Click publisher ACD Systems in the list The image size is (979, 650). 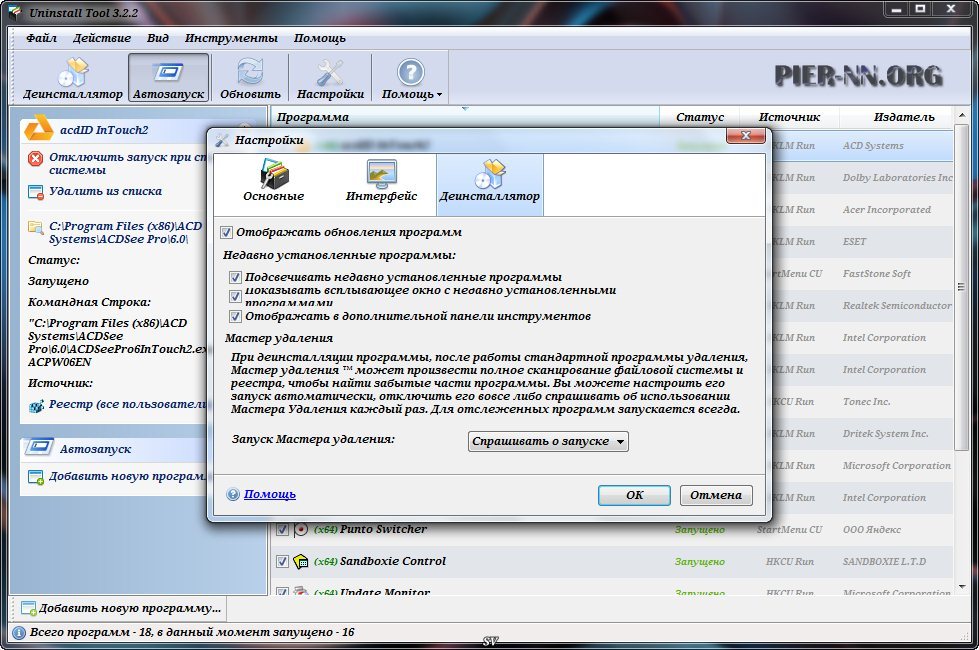click(873, 146)
